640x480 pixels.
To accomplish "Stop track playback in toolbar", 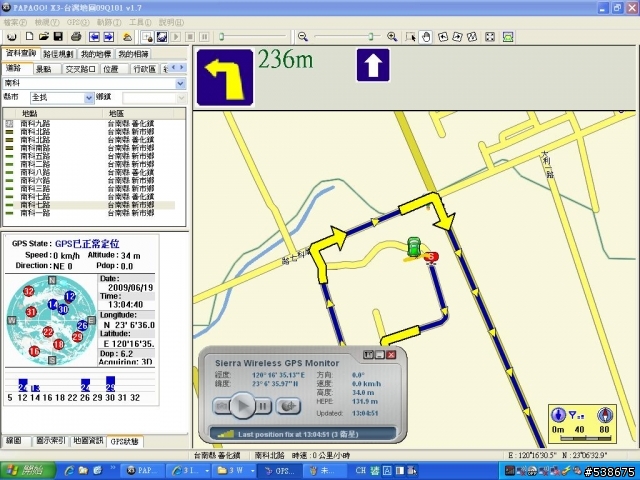I will (x=190, y=37).
